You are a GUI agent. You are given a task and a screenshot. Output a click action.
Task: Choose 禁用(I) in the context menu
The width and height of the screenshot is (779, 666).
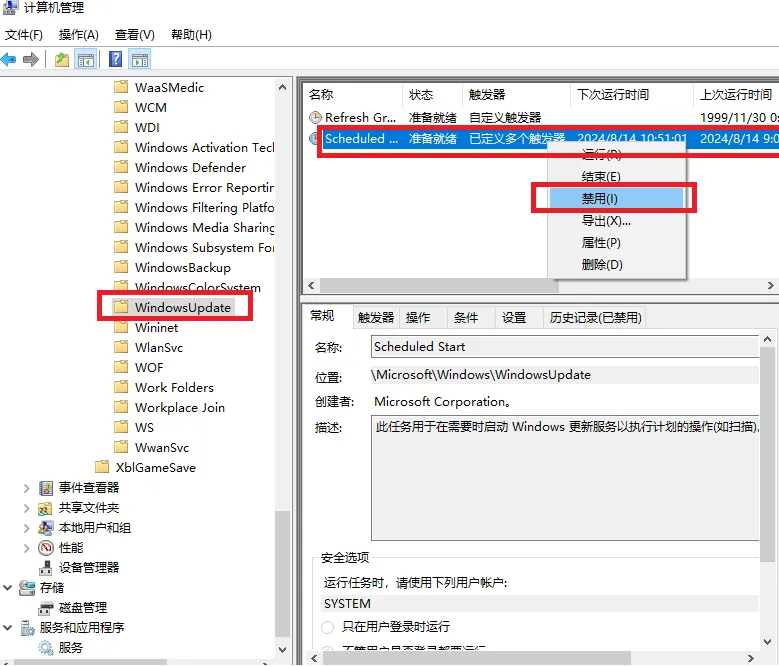tap(600, 199)
